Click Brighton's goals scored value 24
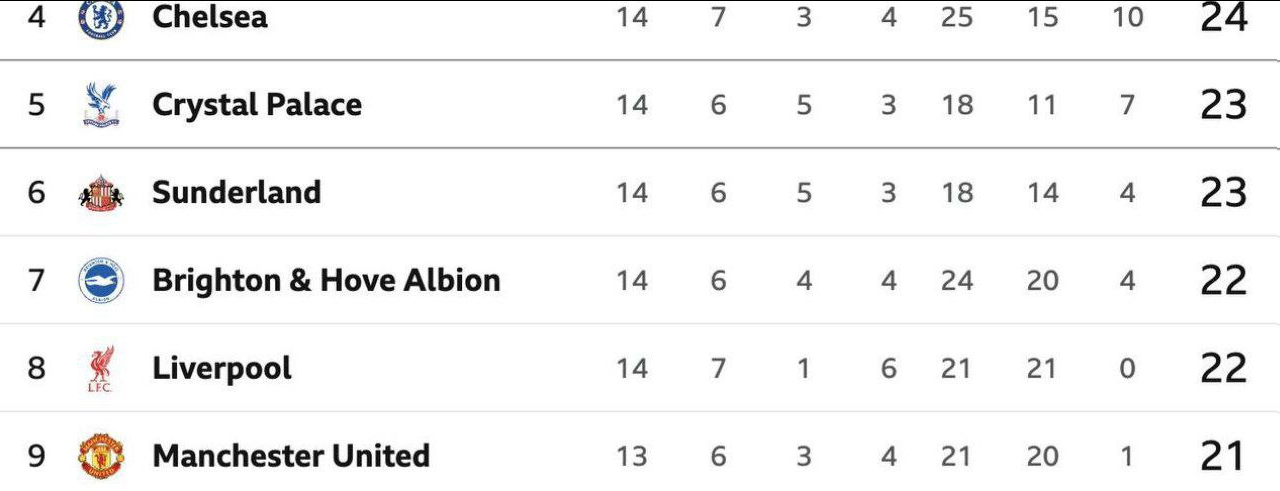The height and width of the screenshot is (491, 1280). 957,281
